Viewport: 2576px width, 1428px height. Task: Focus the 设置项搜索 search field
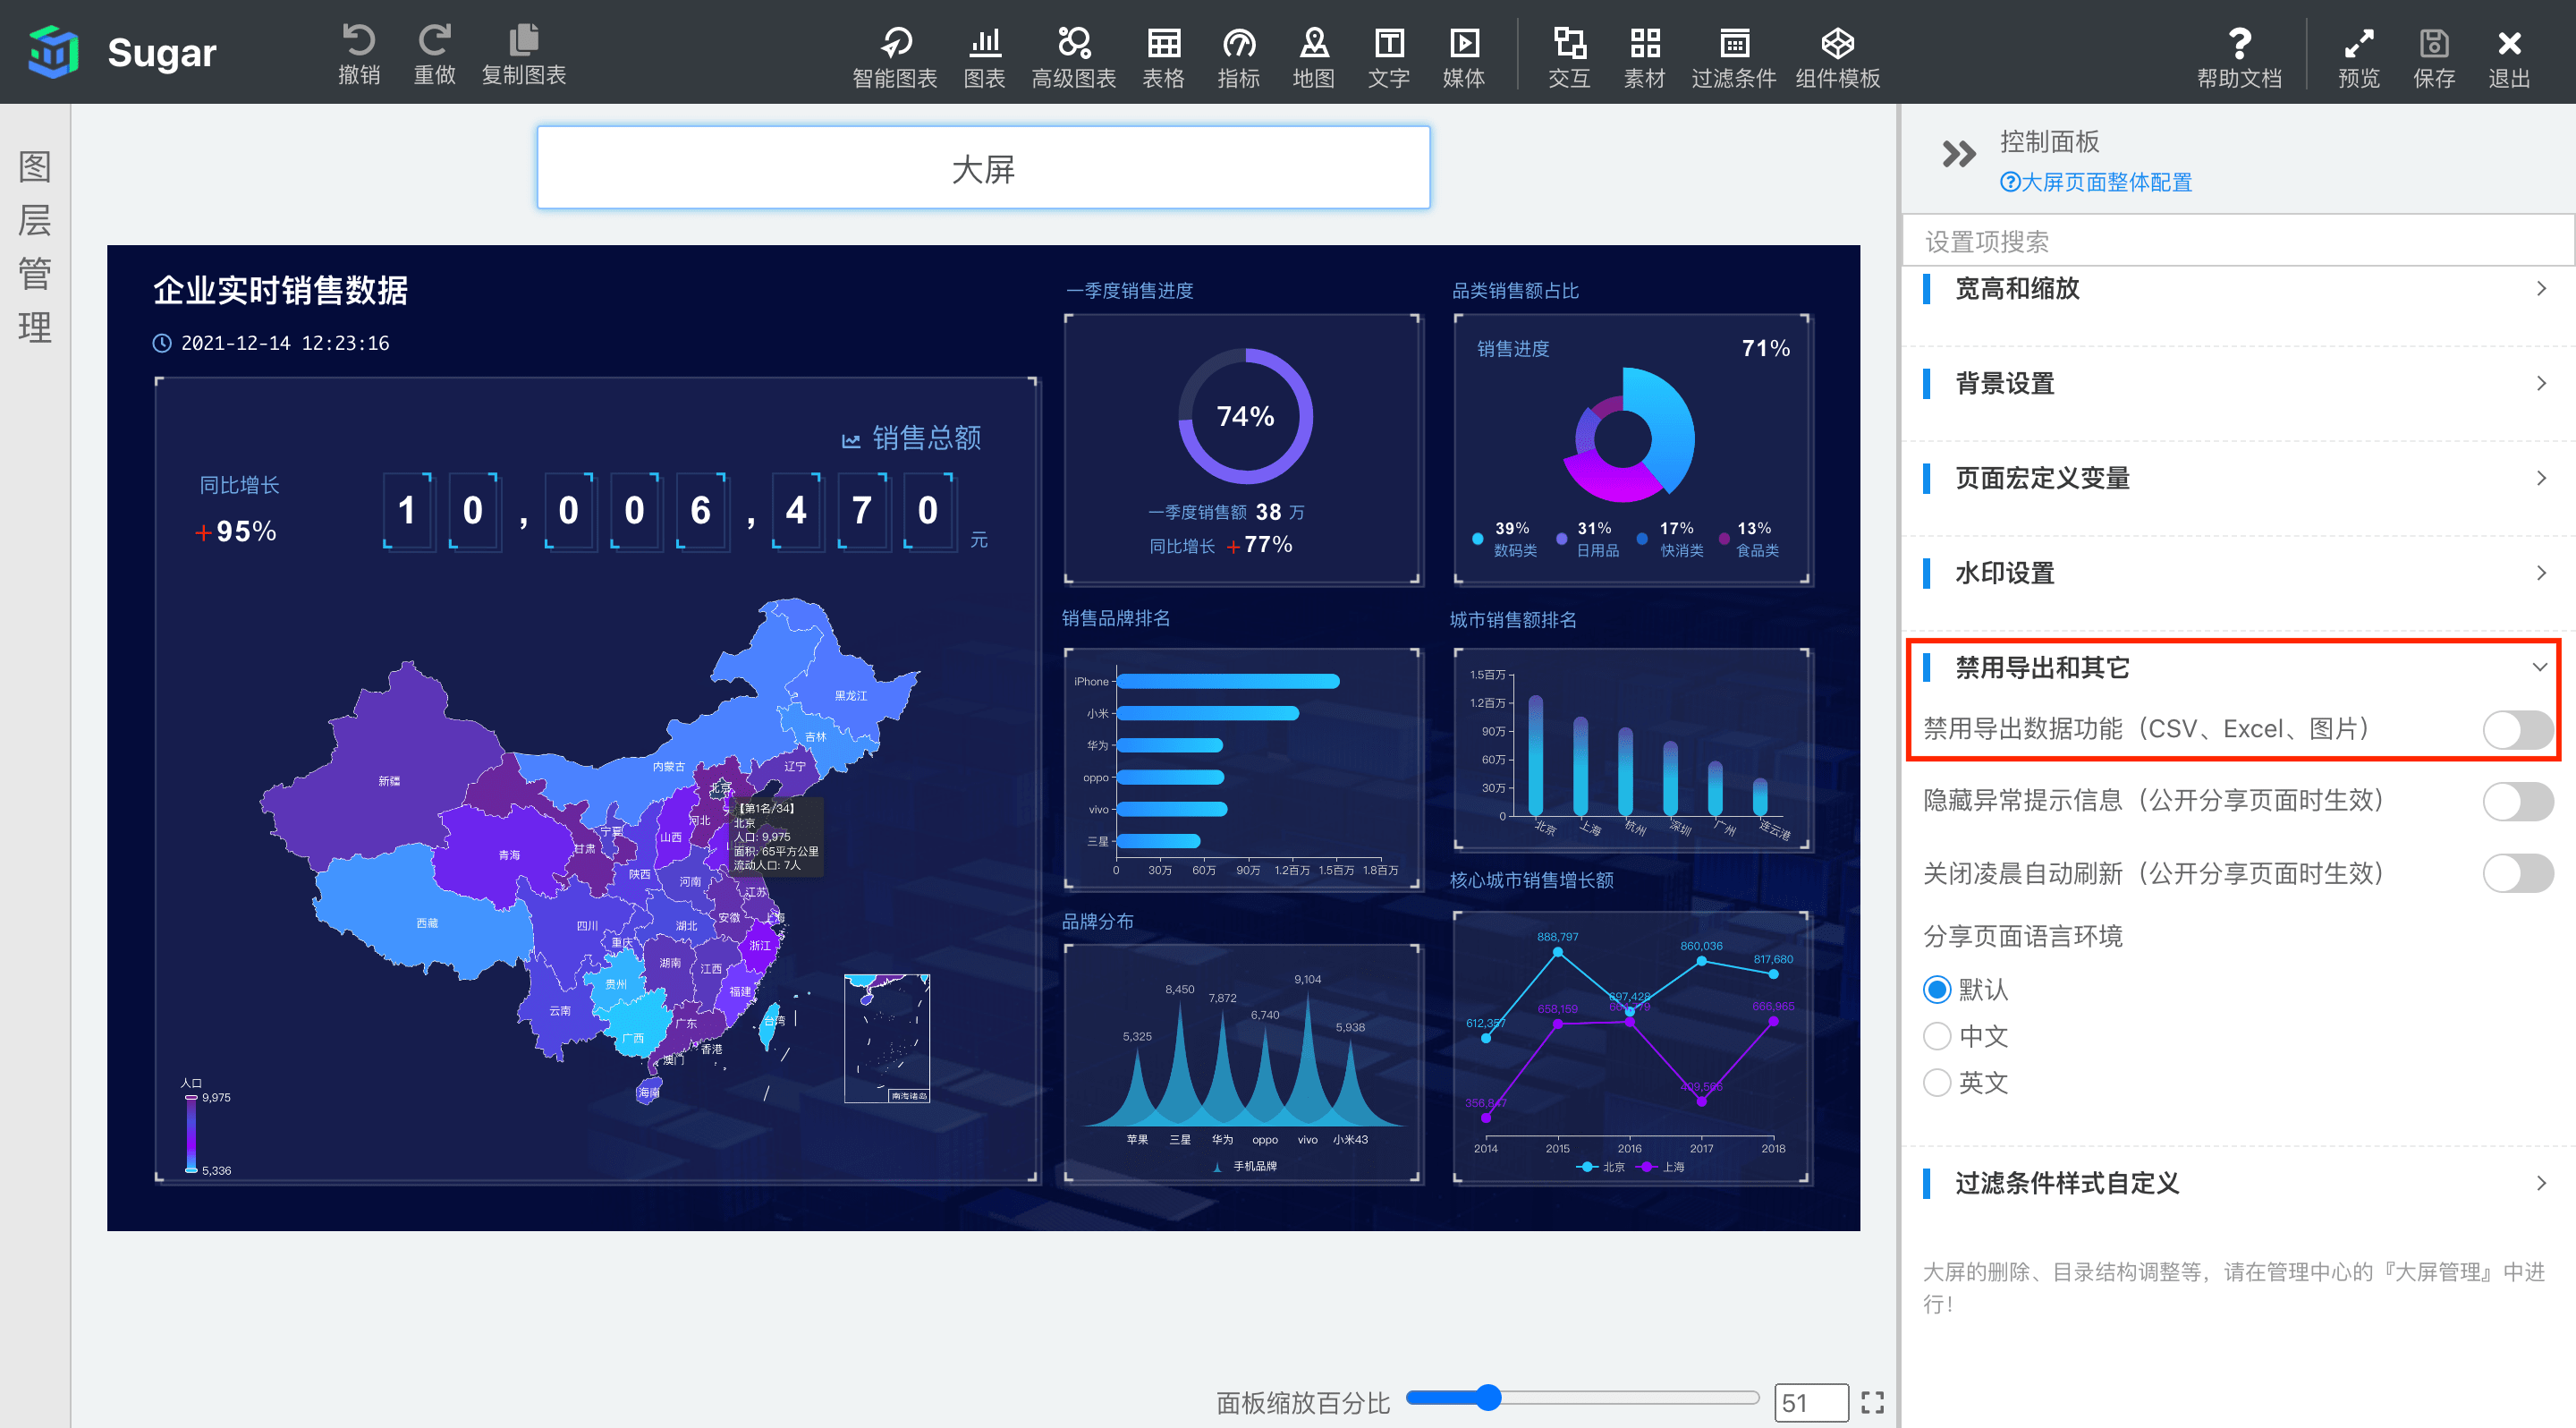click(2238, 241)
